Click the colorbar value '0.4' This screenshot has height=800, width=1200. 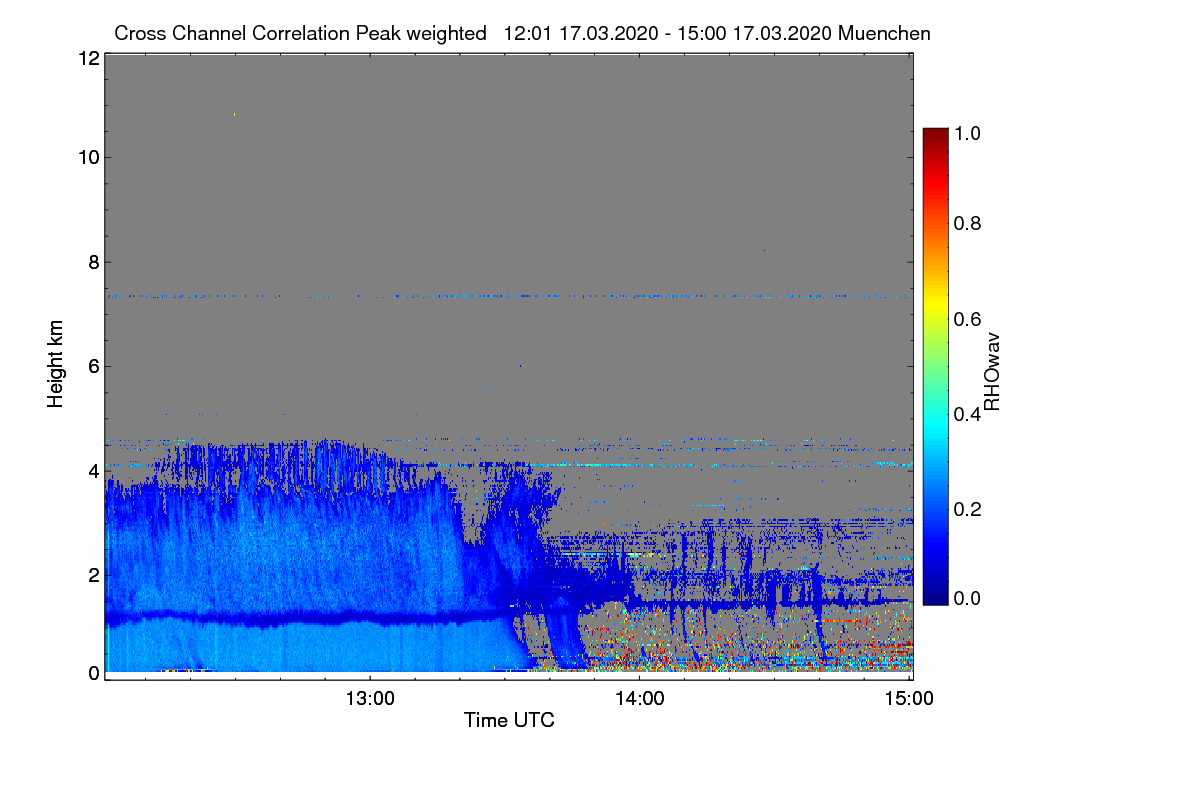[966, 413]
